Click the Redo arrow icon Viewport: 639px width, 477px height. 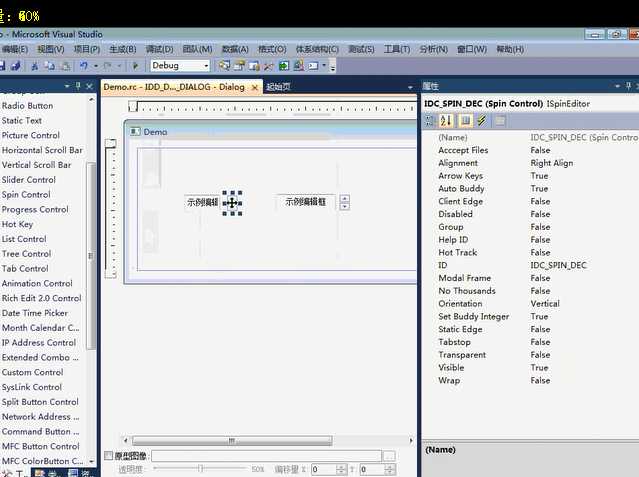[x=108, y=66]
